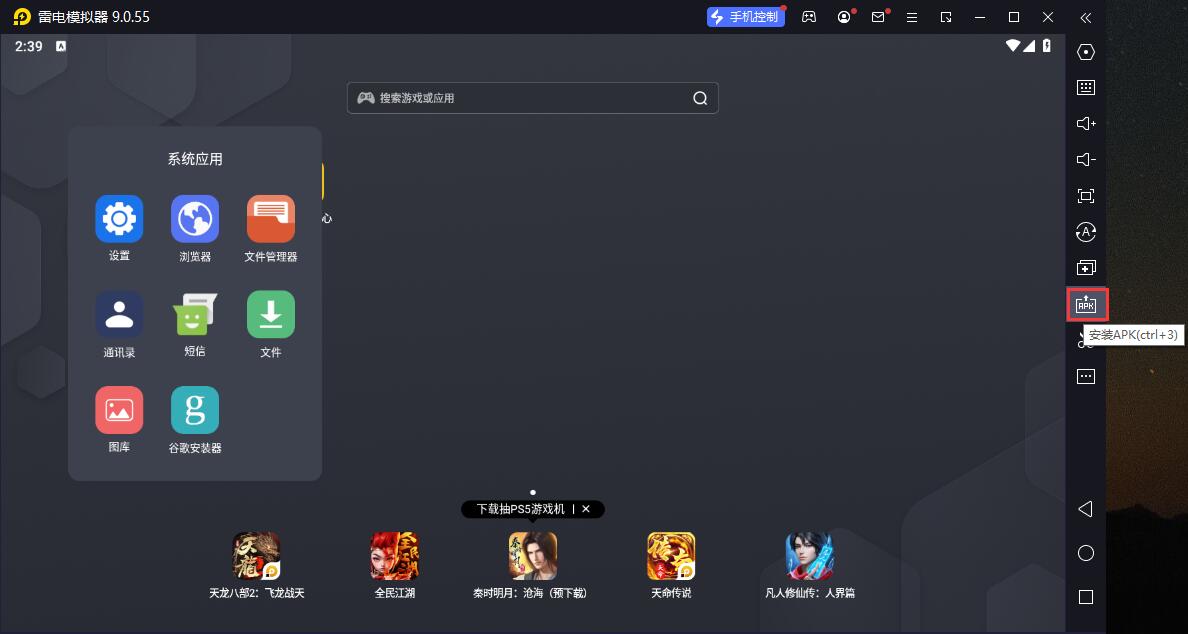
Task: Open the multi-instance manager
Action: point(1086,267)
